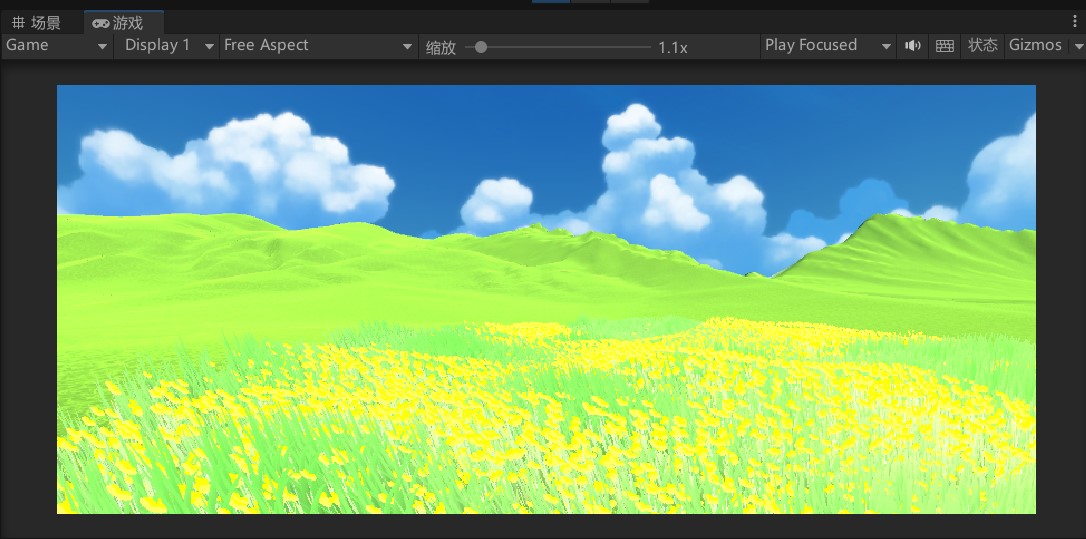Open the Gizmos dropdown arrow
The height and width of the screenshot is (539, 1086).
pyautogui.click(x=1078, y=46)
